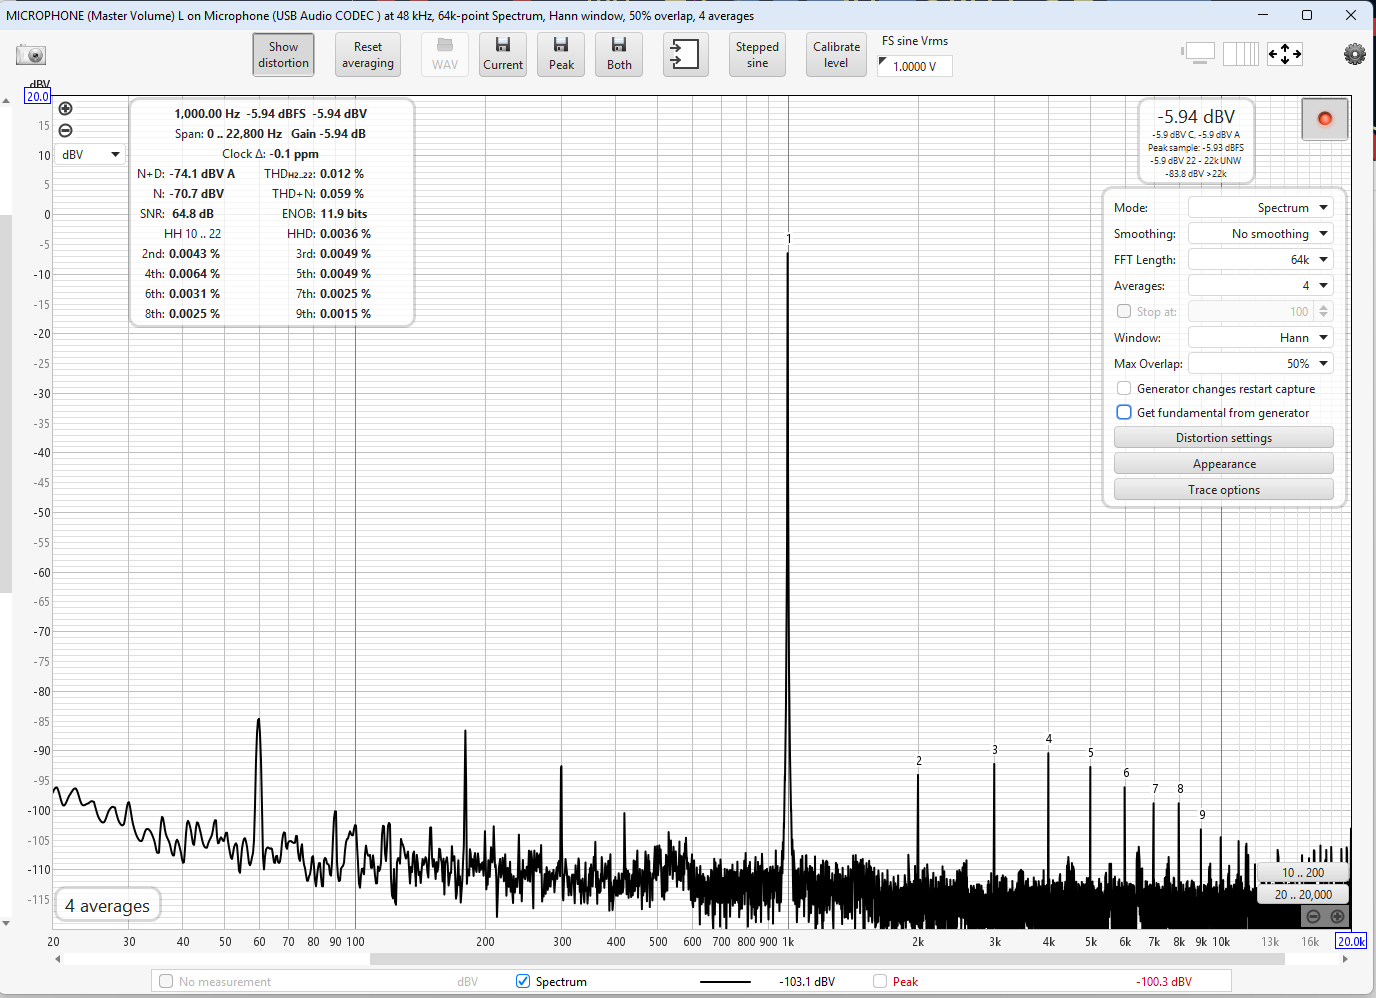Viewport: 1376px width, 998px height.
Task: Open the Window dropdown showing Hann
Action: pos(1260,338)
